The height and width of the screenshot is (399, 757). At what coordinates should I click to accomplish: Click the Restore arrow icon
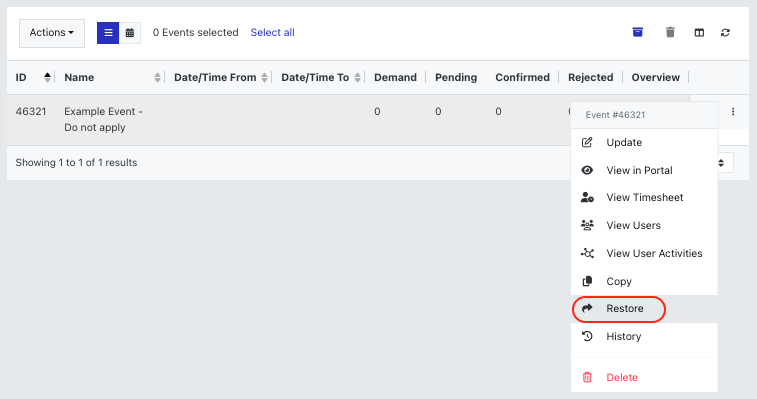click(587, 308)
